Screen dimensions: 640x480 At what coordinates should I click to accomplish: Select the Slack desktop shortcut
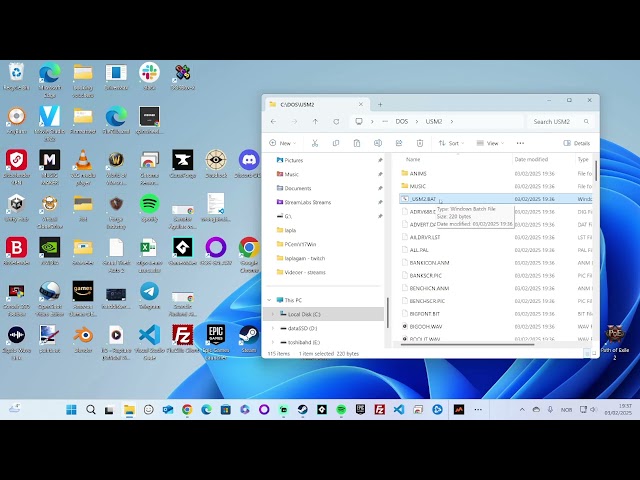[149, 77]
